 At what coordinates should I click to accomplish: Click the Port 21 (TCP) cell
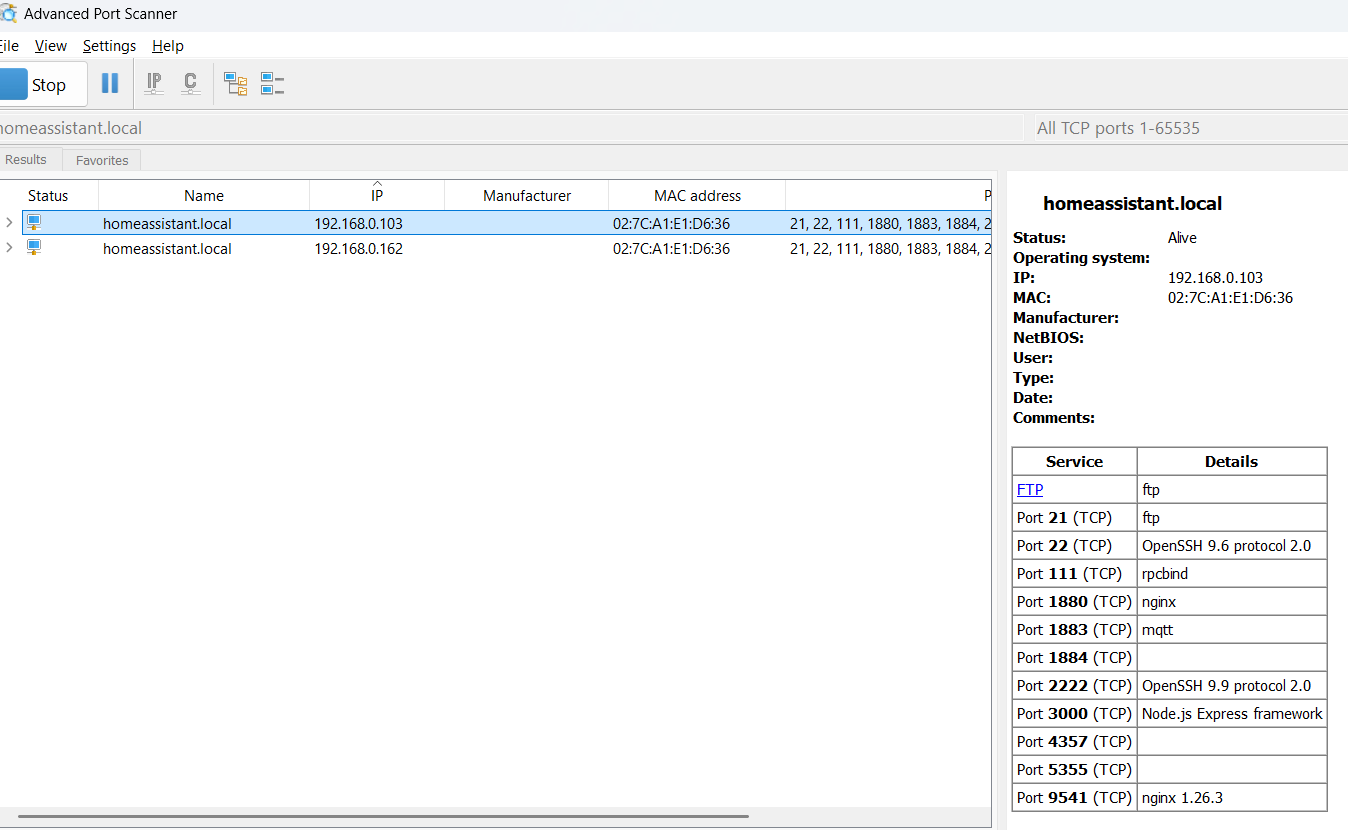[x=1075, y=518]
